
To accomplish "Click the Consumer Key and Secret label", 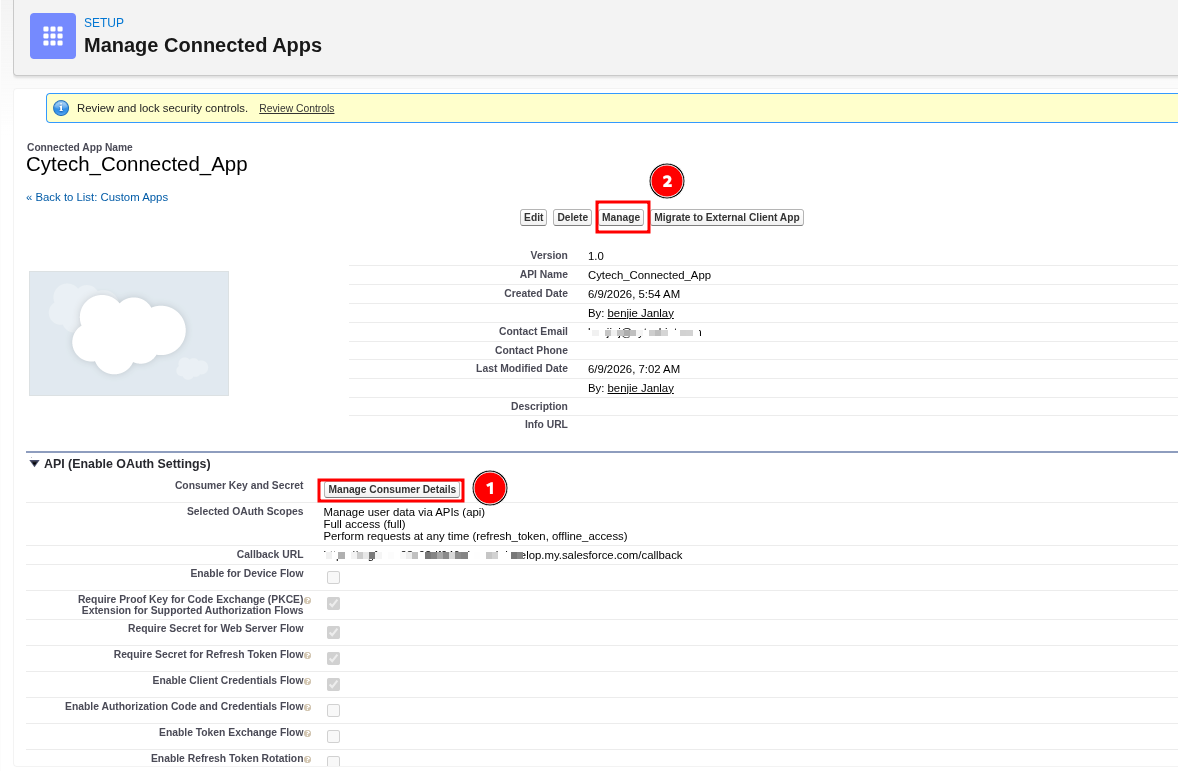I will pyautogui.click(x=239, y=485).
